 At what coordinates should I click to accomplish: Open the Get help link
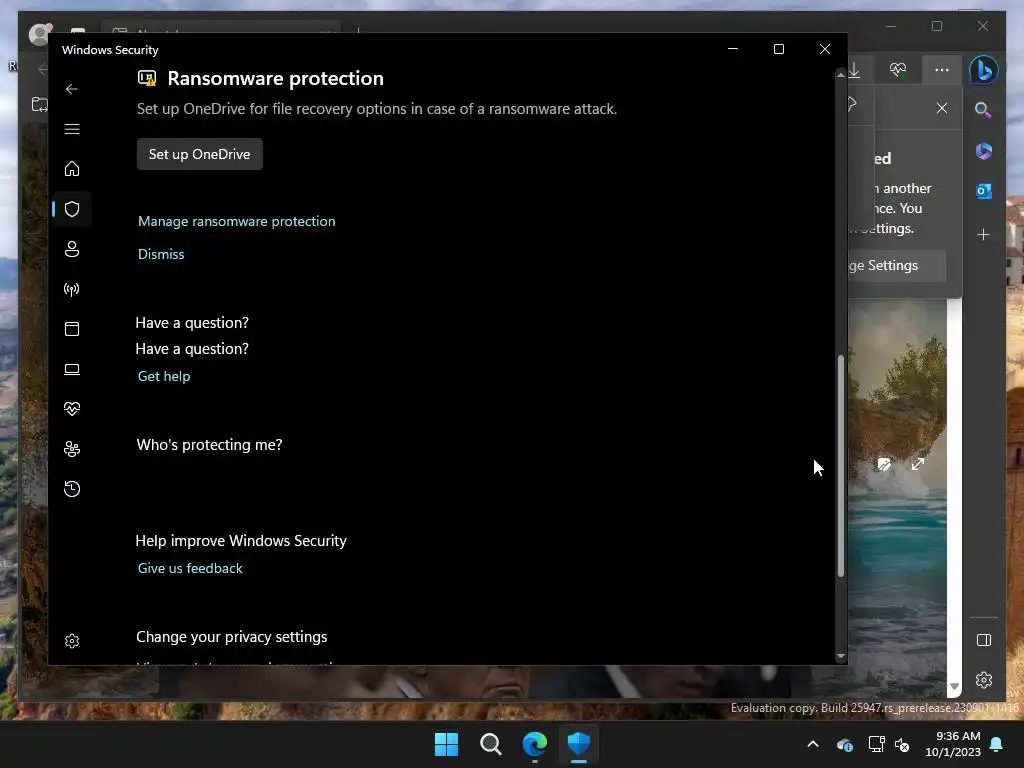(164, 376)
